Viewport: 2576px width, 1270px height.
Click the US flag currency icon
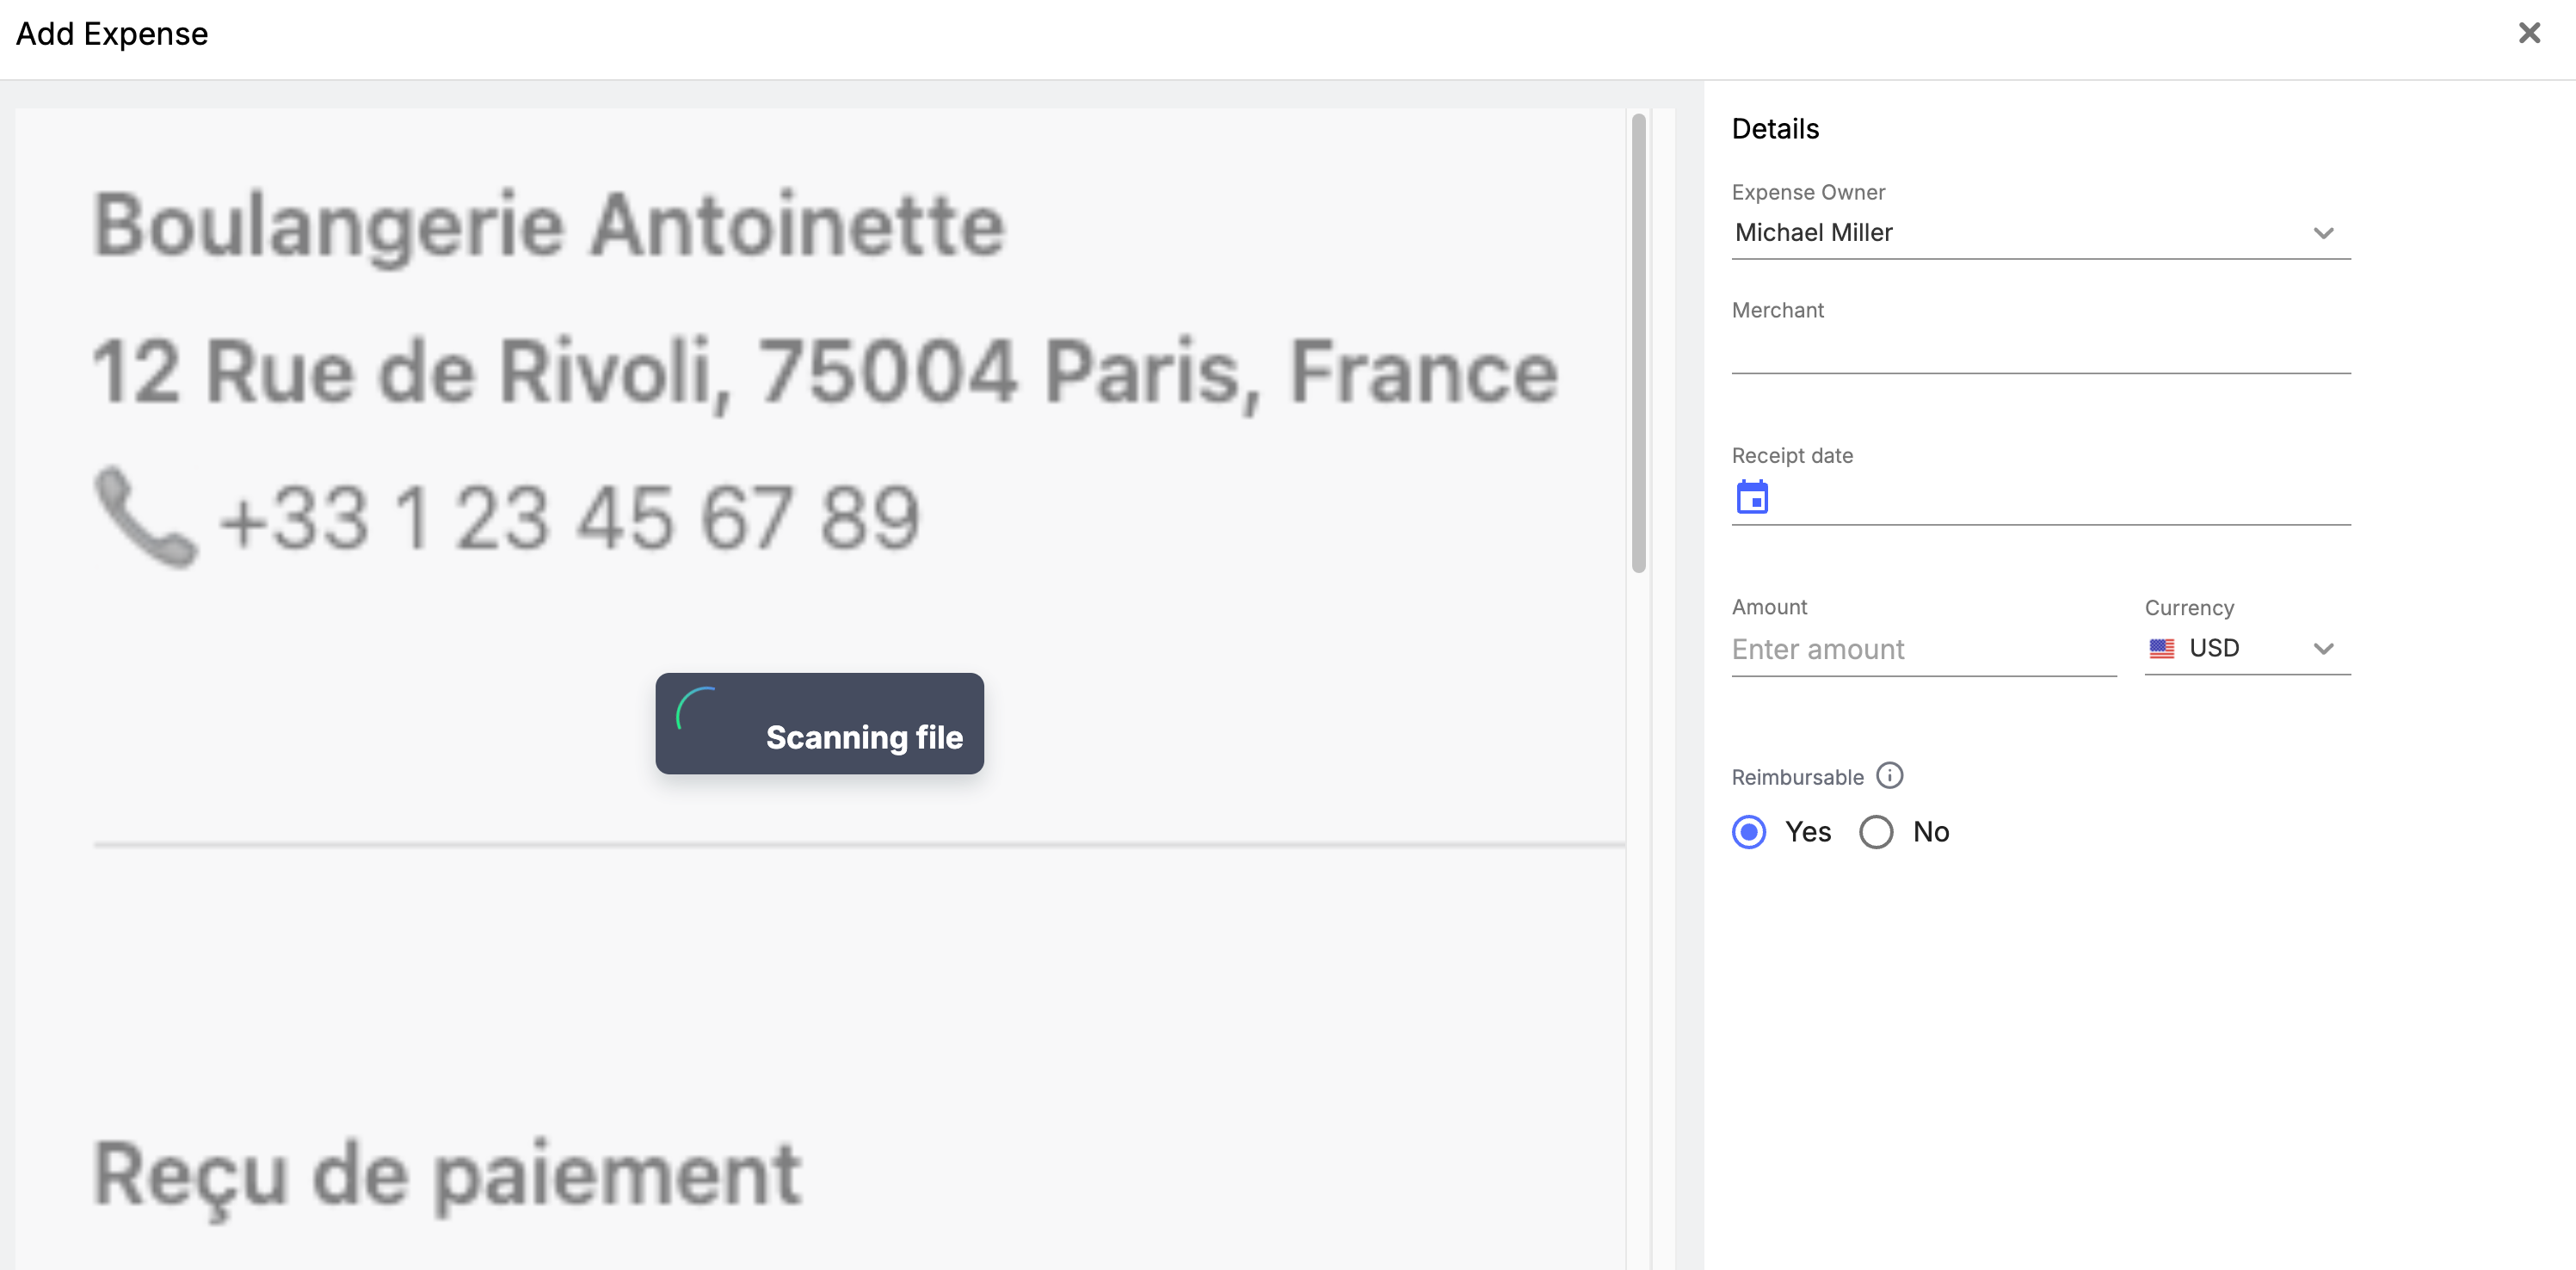click(2161, 648)
